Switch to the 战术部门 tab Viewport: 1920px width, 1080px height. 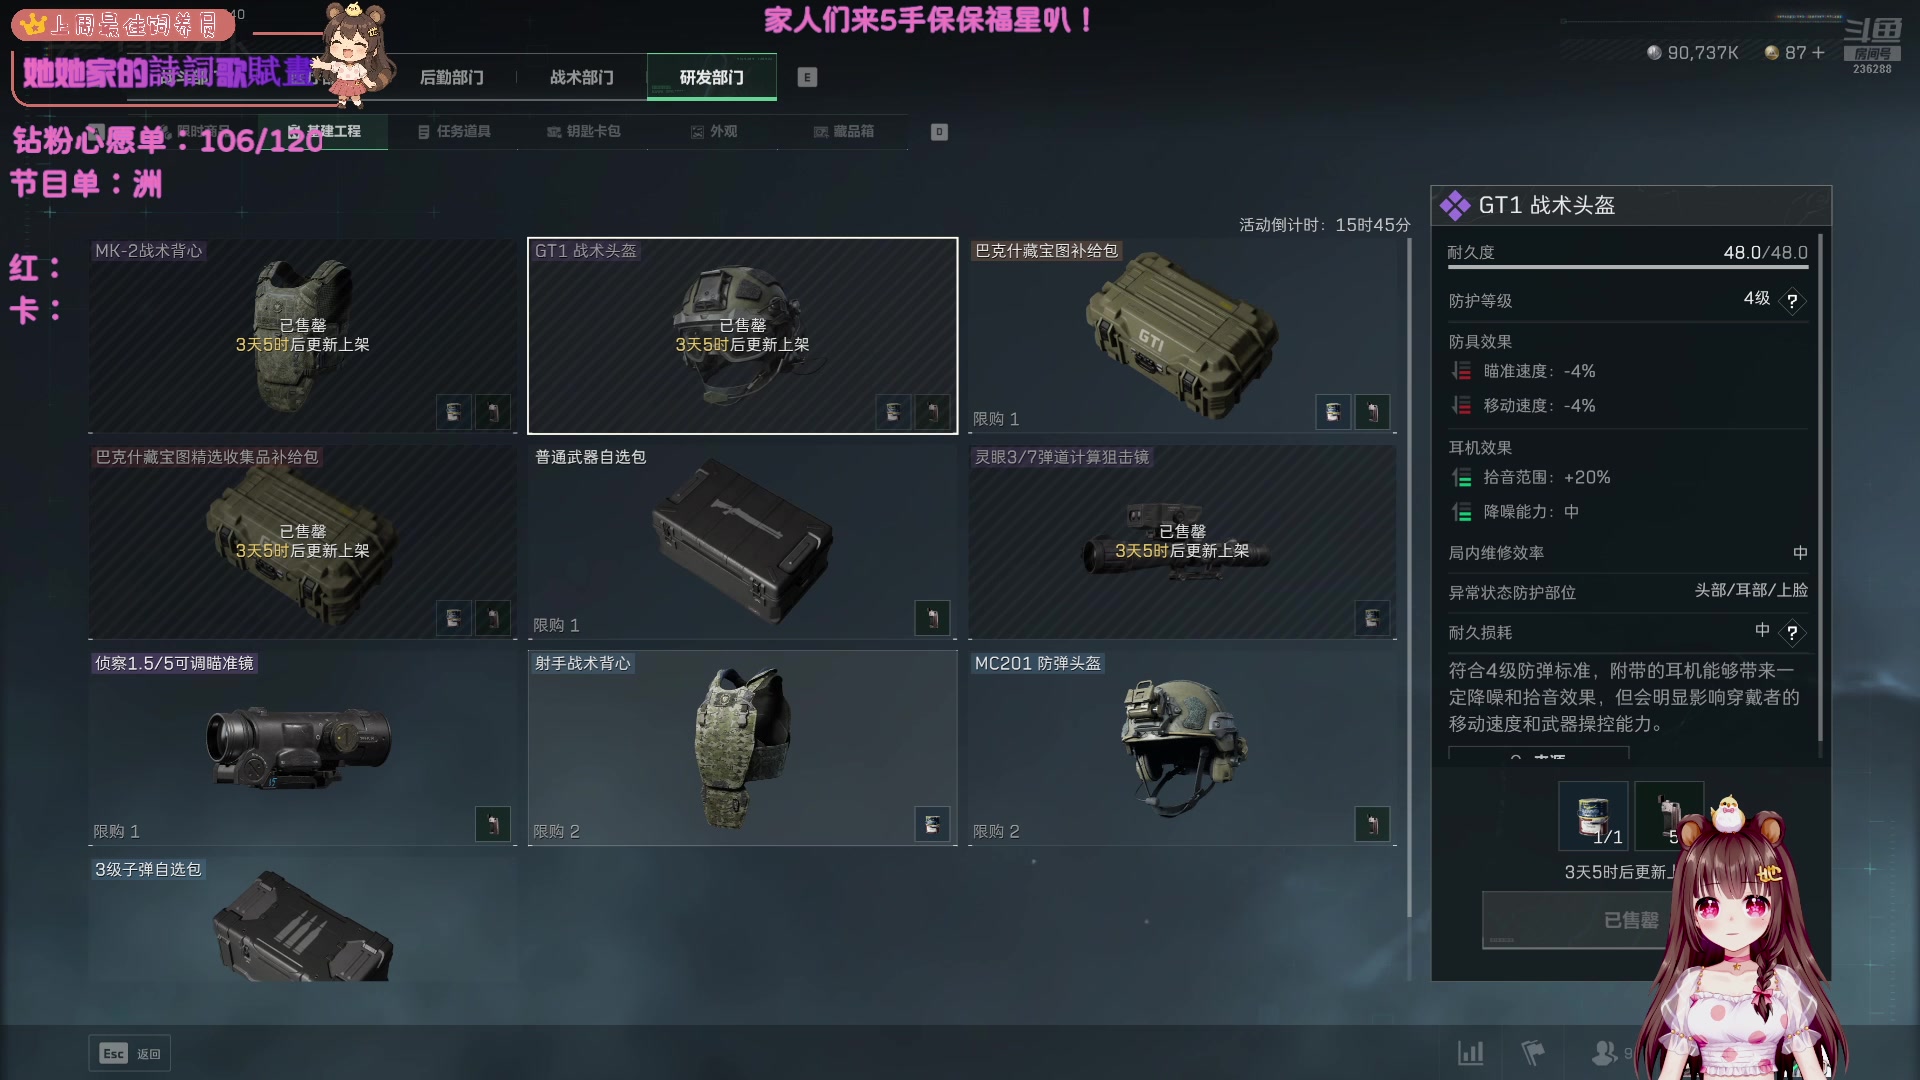pos(581,77)
